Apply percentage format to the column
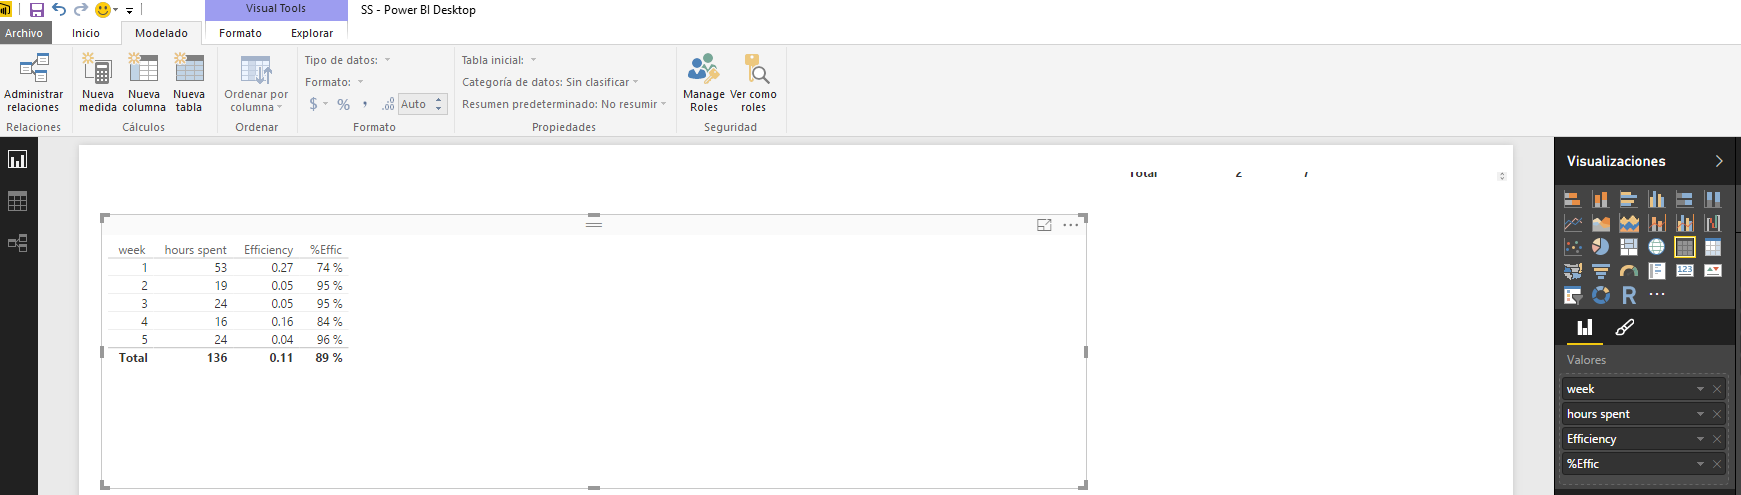Screen dimensions: 1741x495 coord(343,104)
